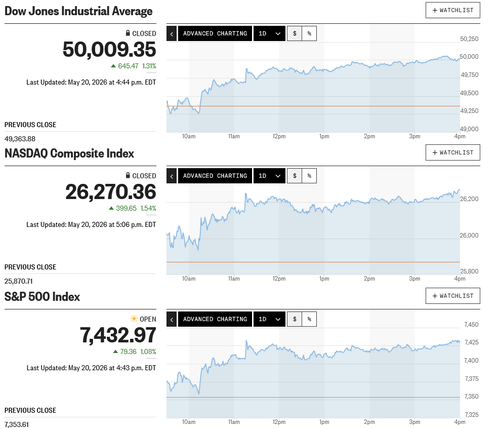
Task: Click the S&P 500 Index heading
Action: (x=42, y=297)
